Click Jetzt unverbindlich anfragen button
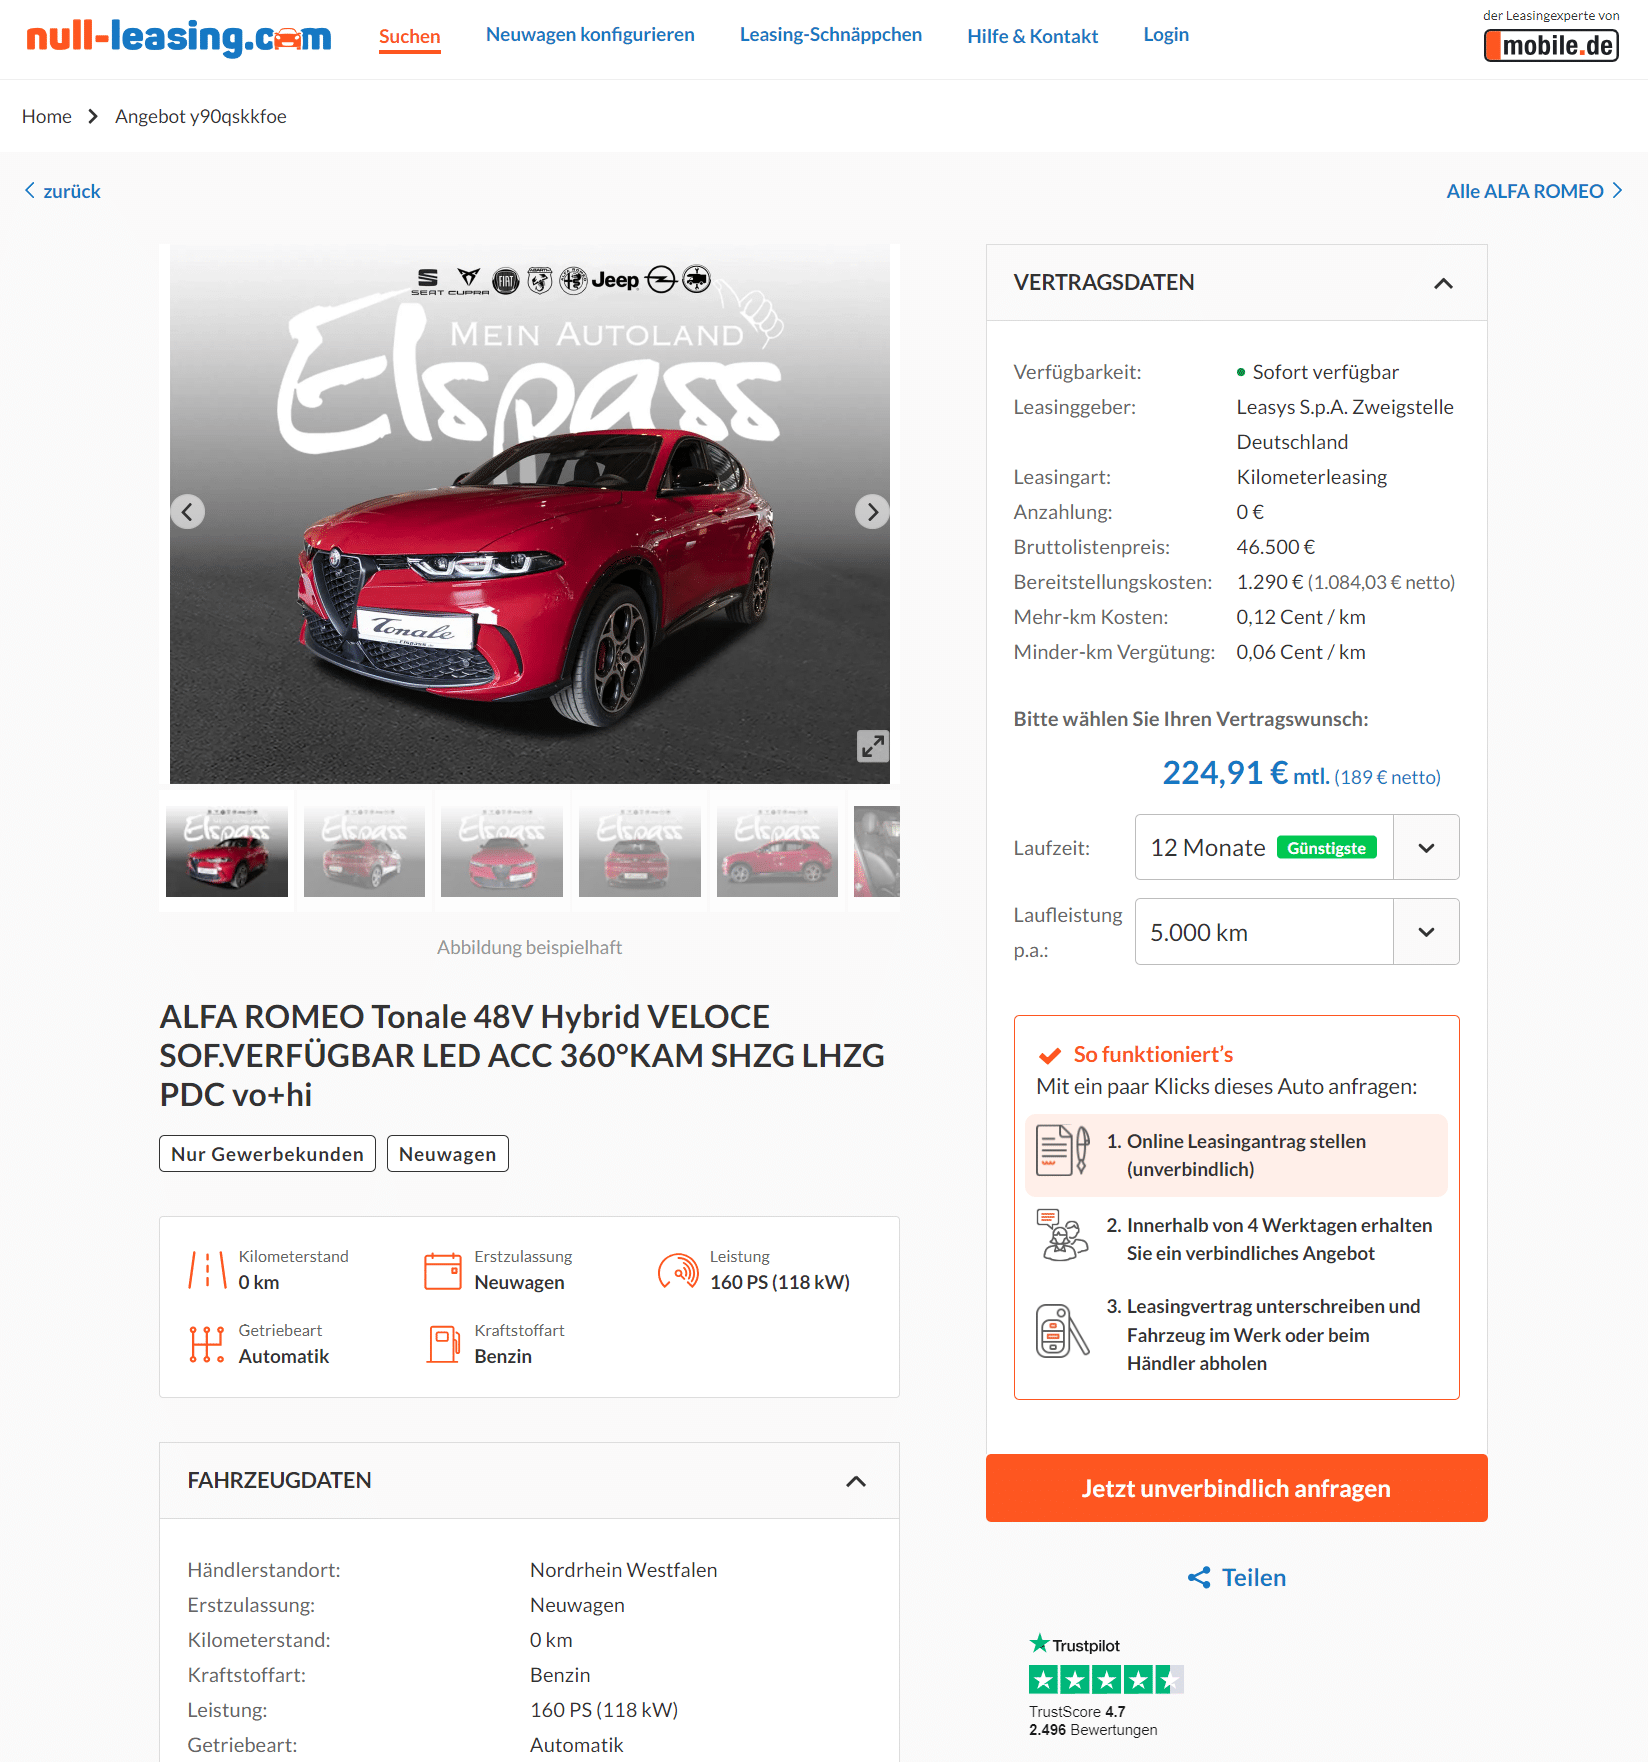This screenshot has width=1648, height=1762. coord(1237,1488)
